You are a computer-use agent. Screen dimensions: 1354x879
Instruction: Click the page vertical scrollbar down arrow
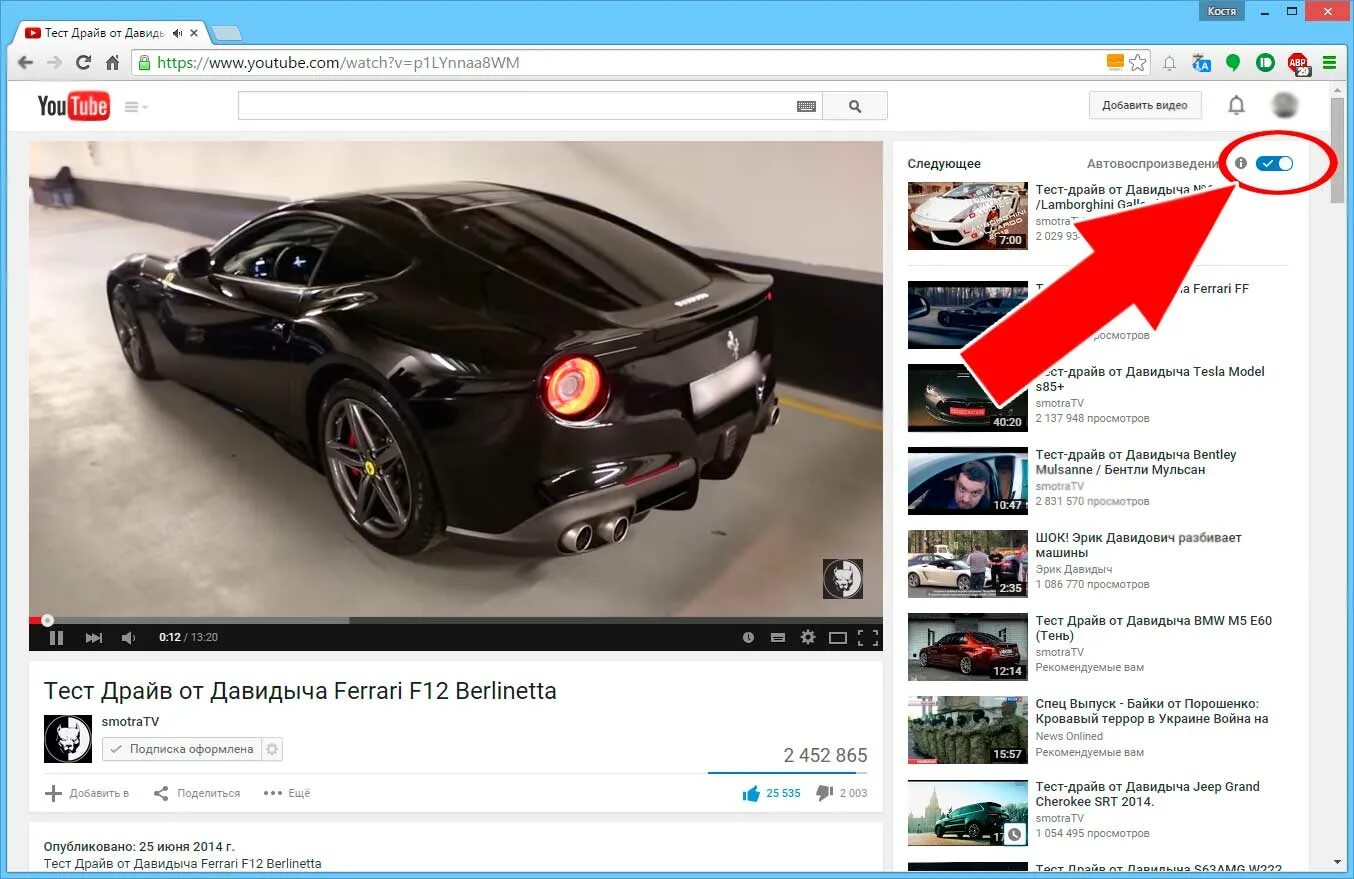pyautogui.click(x=1338, y=862)
